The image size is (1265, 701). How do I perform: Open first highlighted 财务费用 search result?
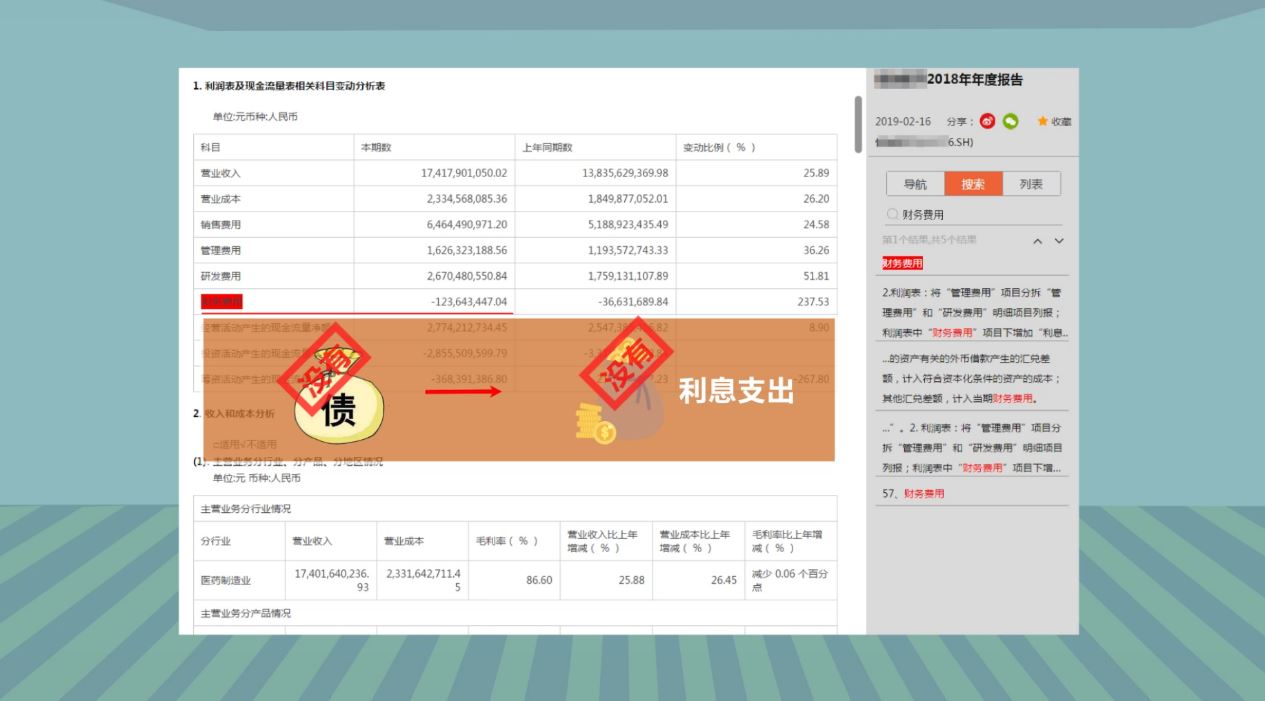click(902, 263)
